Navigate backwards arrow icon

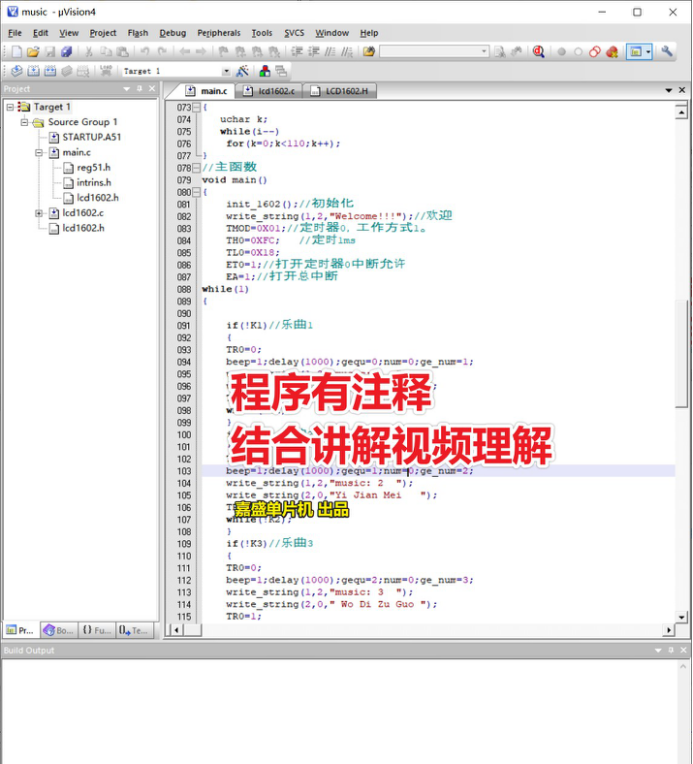(184, 52)
